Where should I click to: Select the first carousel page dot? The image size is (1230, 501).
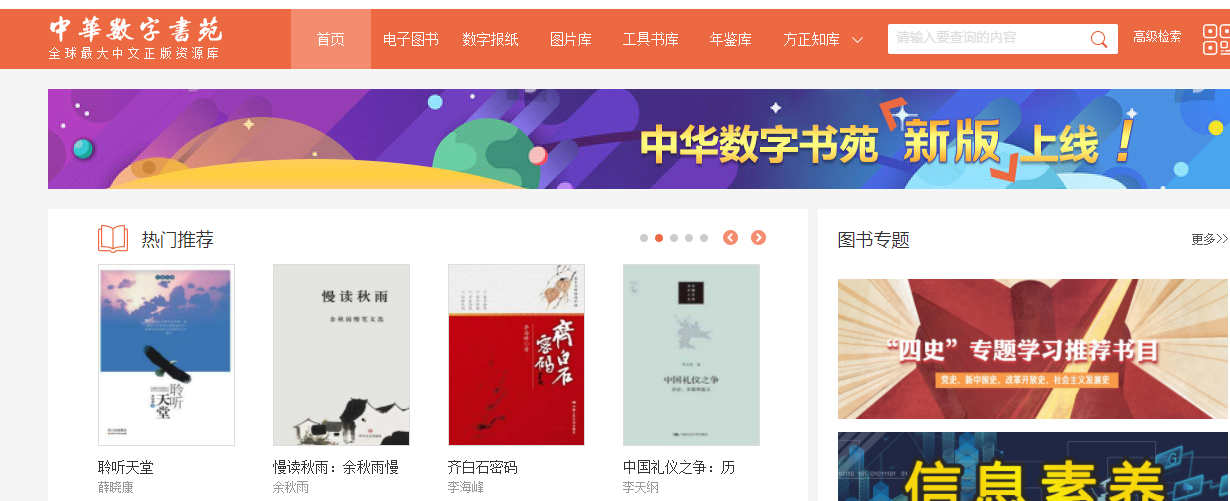point(644,238)
